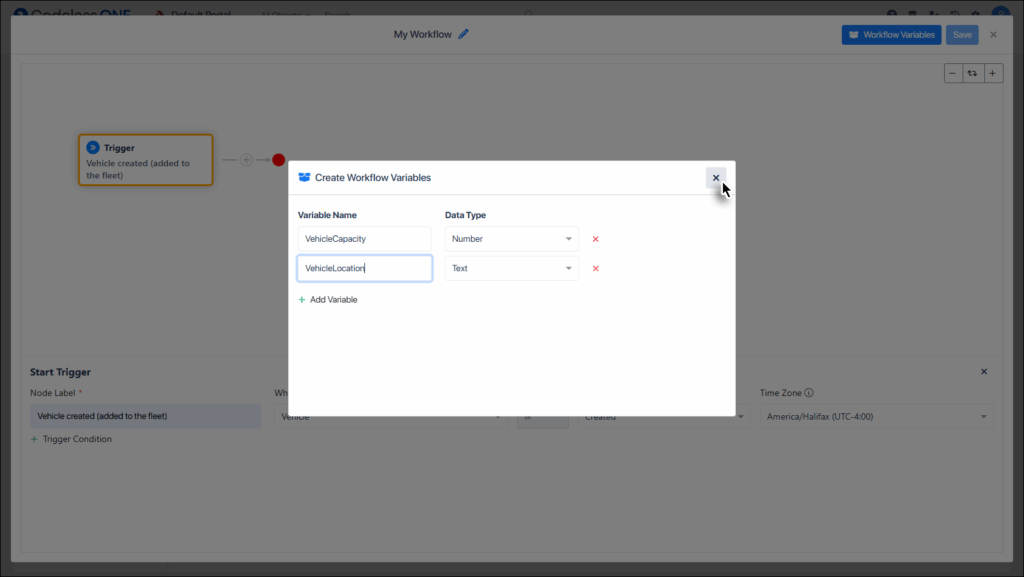
Task: Open the Time Zone dropdown
Action: [875, 416]
